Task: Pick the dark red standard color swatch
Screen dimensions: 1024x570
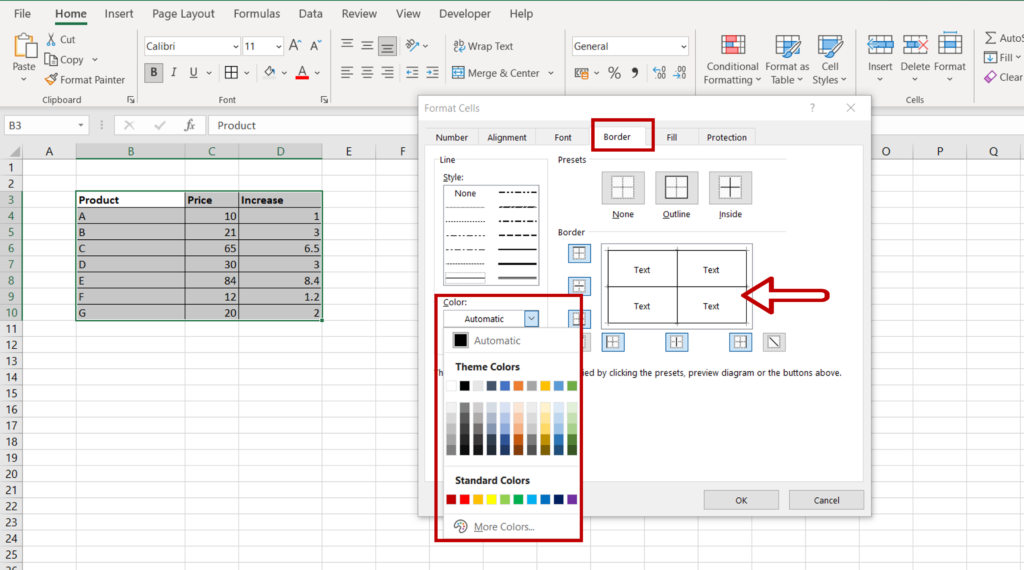Action: click(451, 499)
